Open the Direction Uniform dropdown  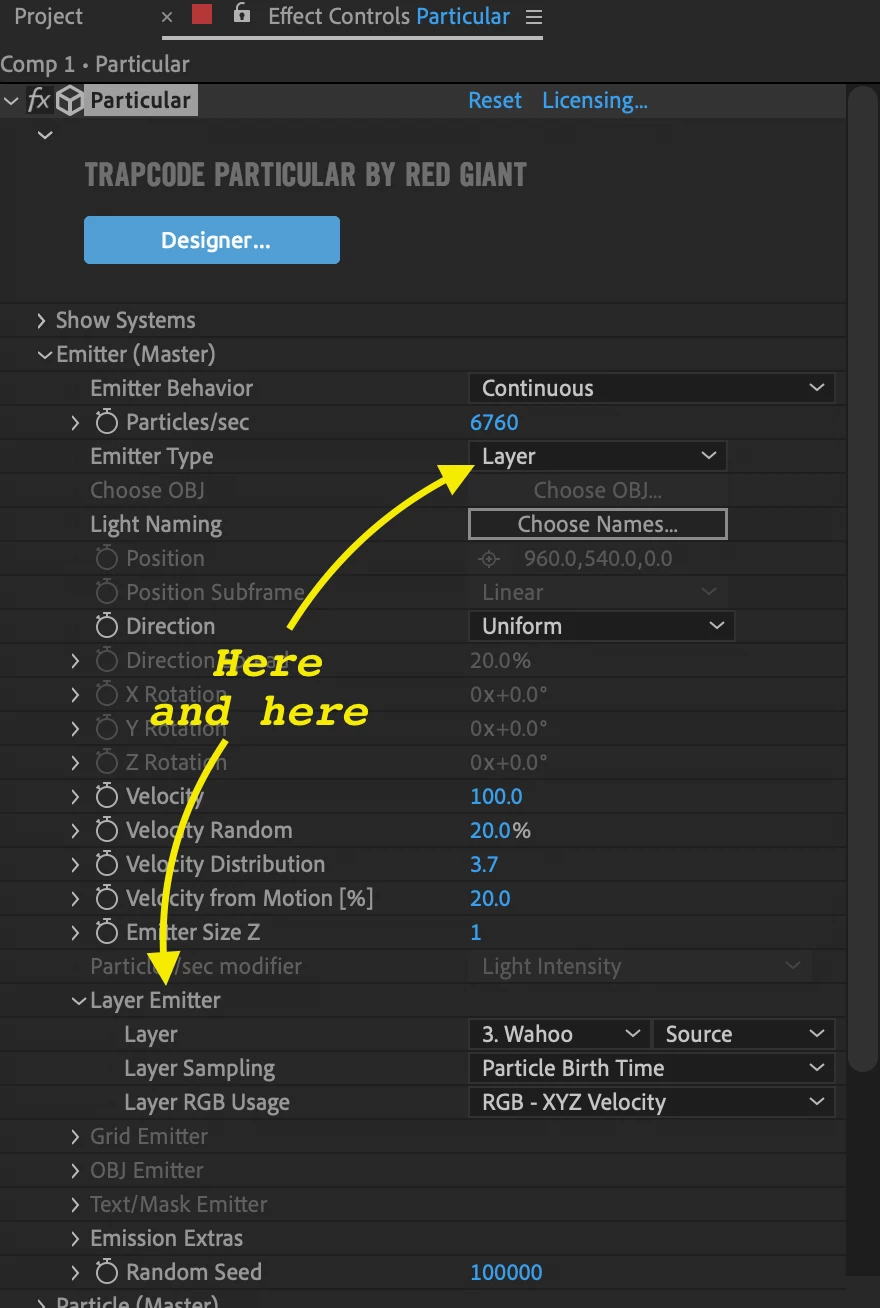point(601,626)
